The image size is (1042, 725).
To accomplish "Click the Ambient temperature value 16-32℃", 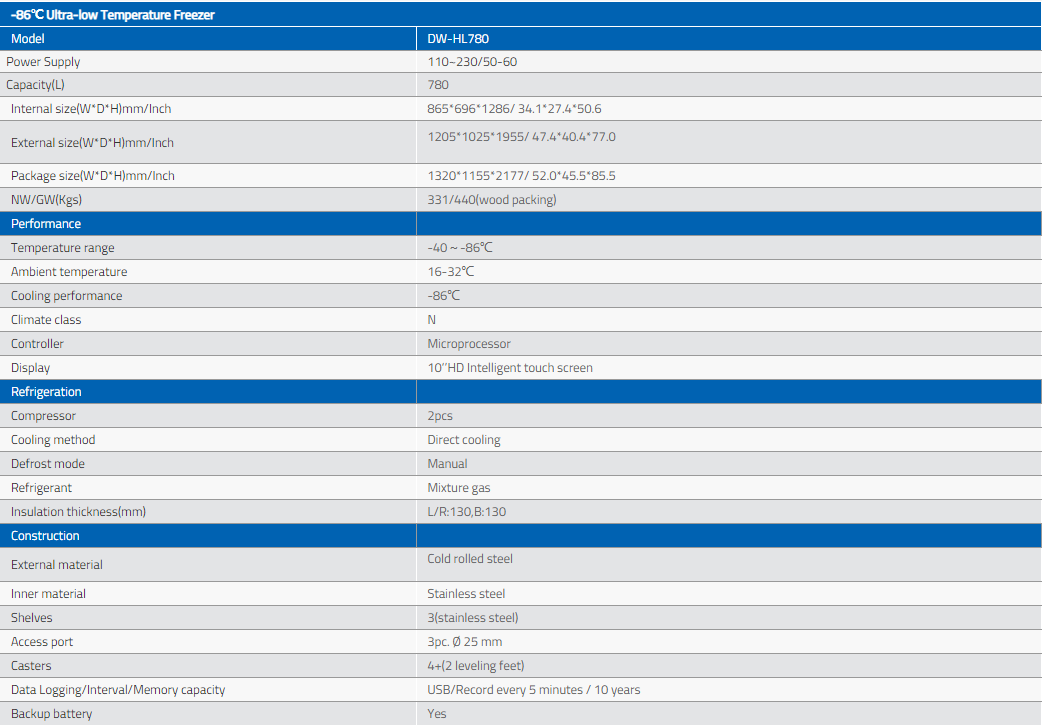I will [x=451, y=272].
